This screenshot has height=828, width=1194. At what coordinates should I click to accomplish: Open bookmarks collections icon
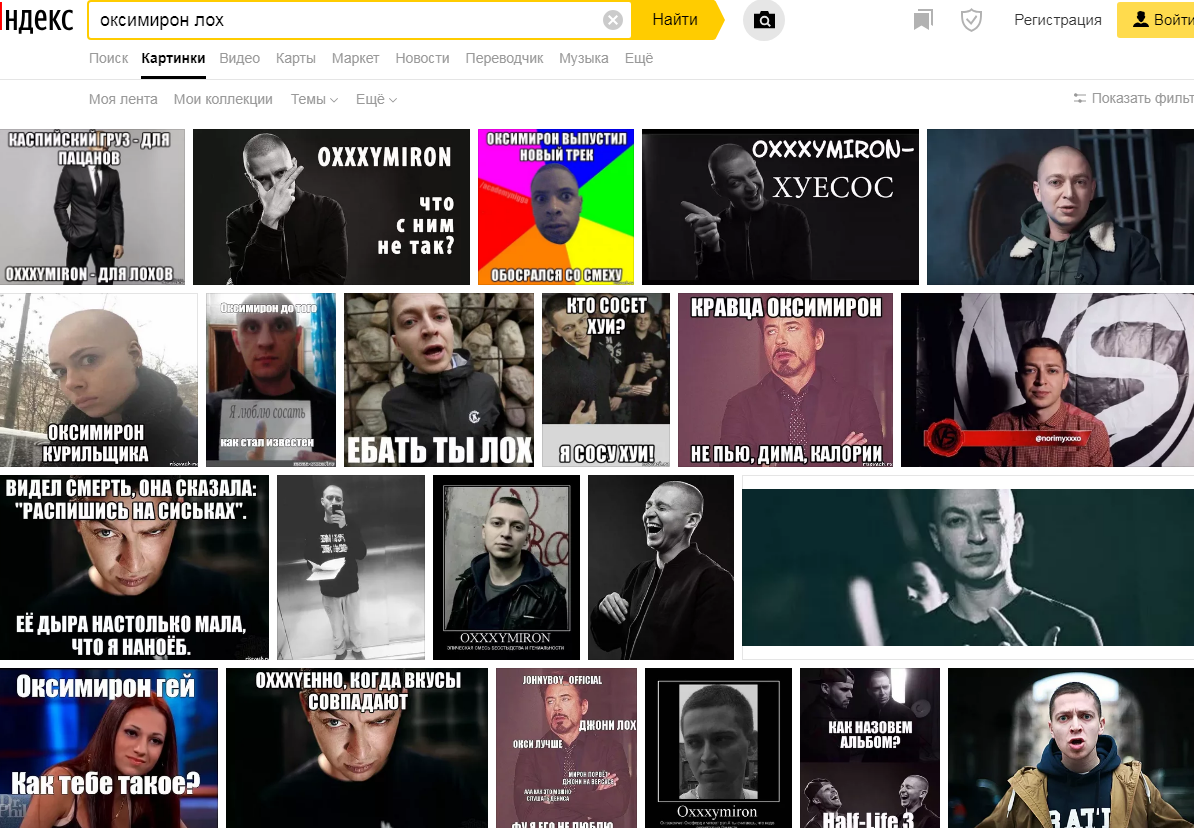pyautogui.click(x=923, y=20)
